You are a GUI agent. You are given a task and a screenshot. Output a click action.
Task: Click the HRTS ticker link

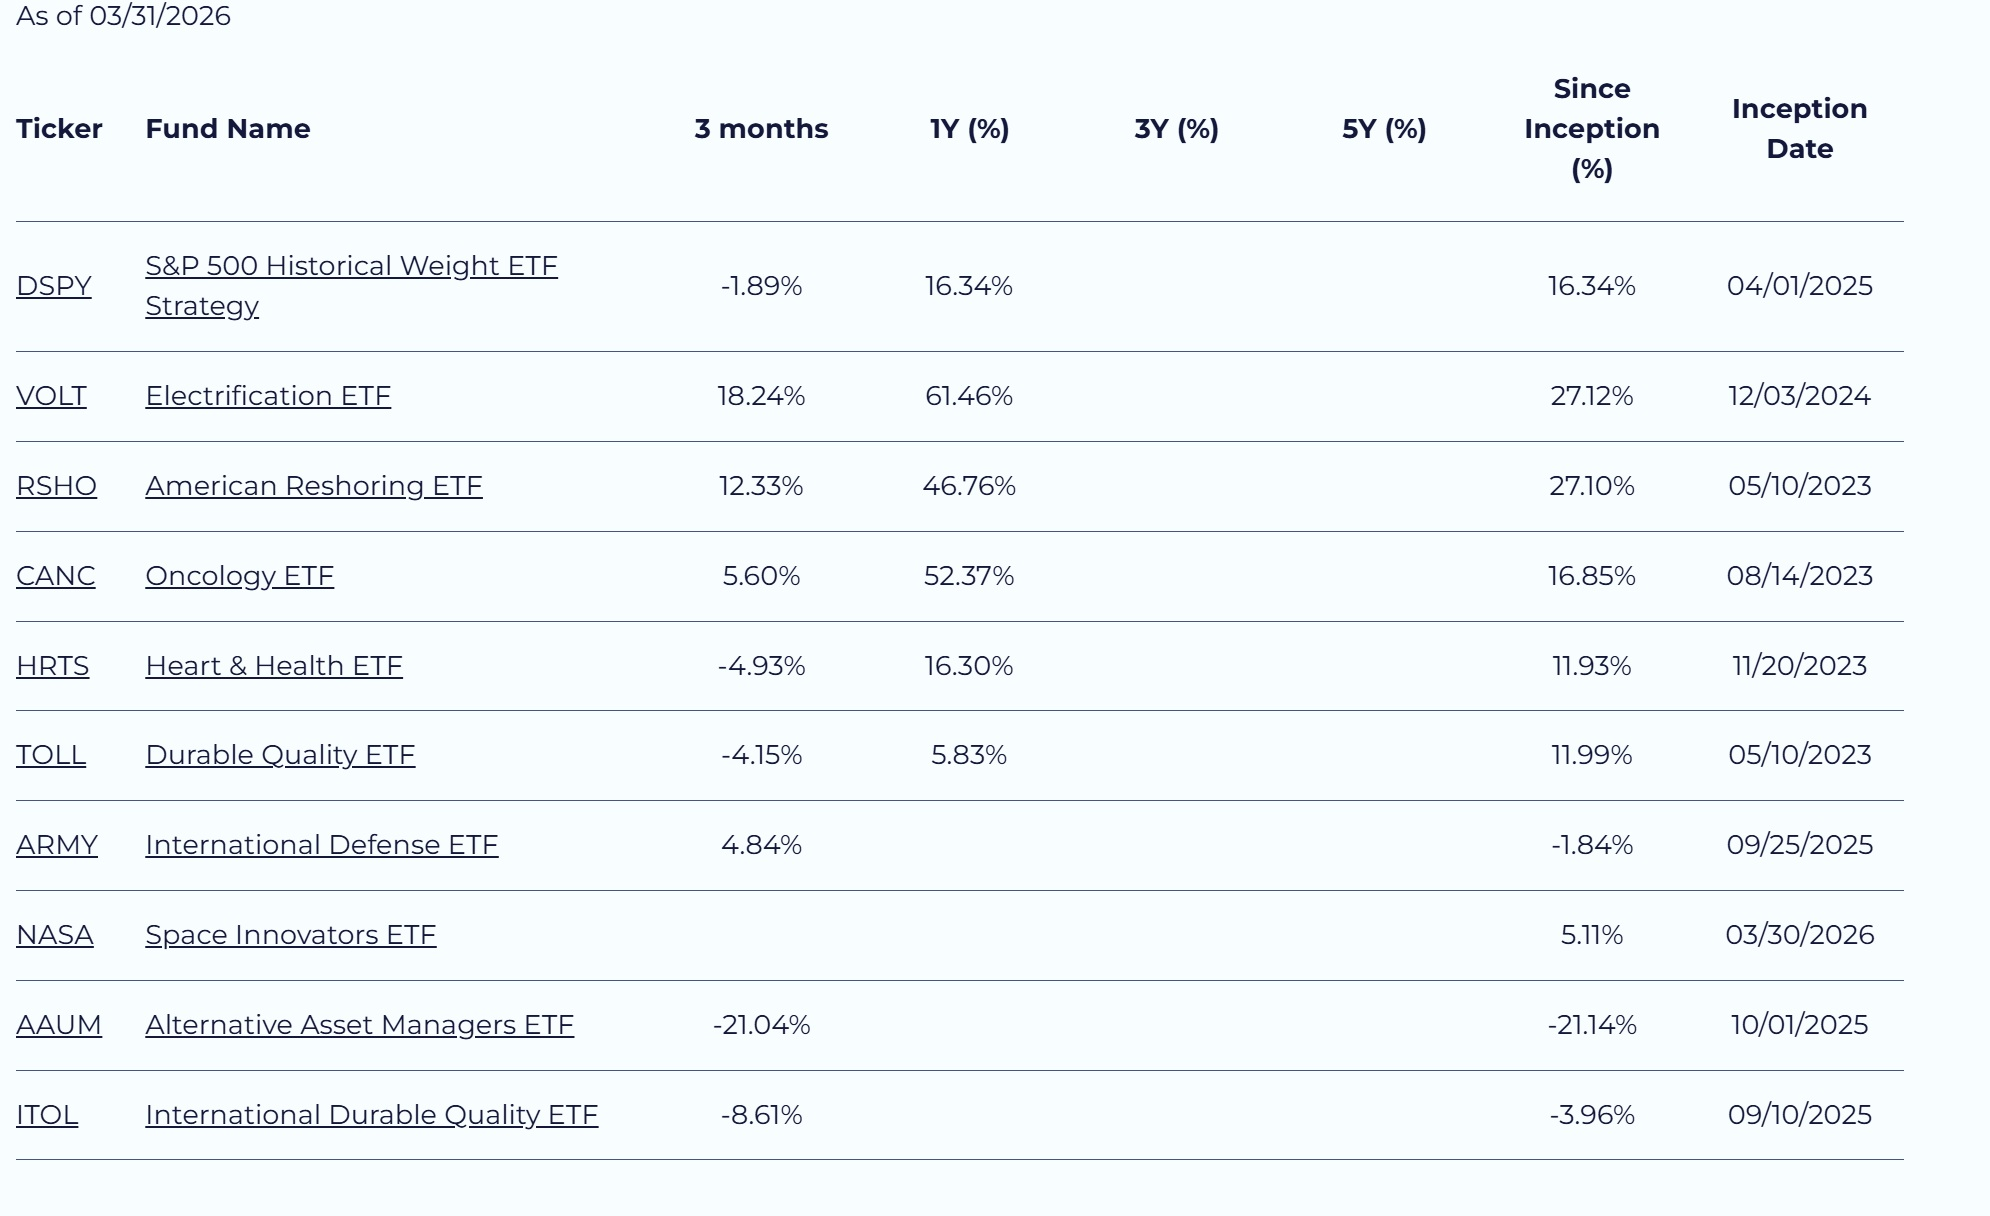click(x=53, y=666)
